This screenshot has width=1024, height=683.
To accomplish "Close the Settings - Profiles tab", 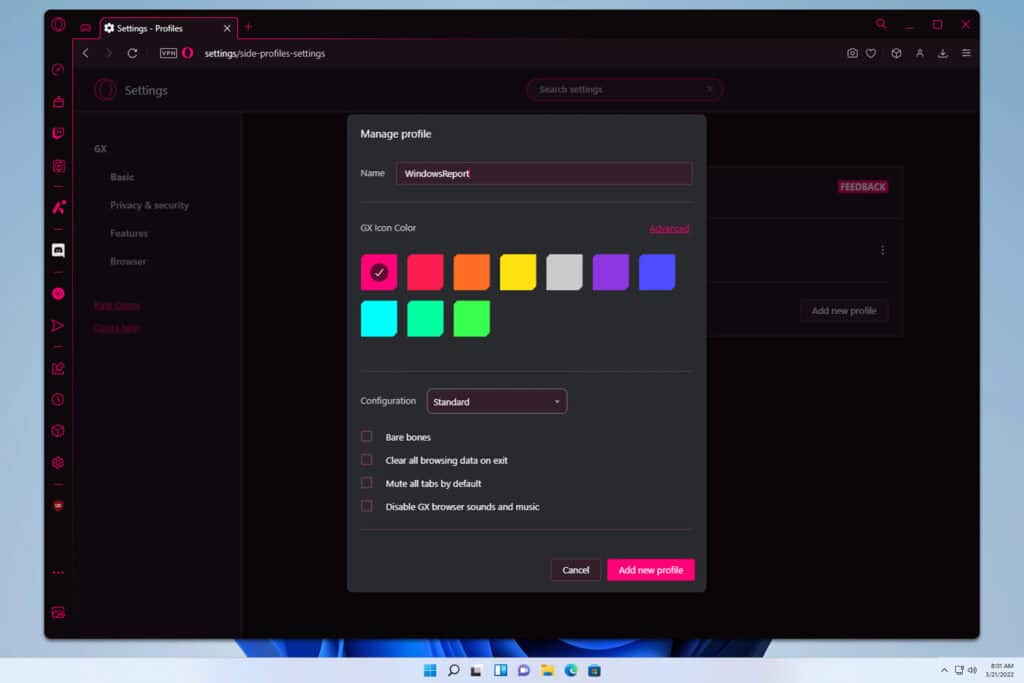I will pos(227,28).
